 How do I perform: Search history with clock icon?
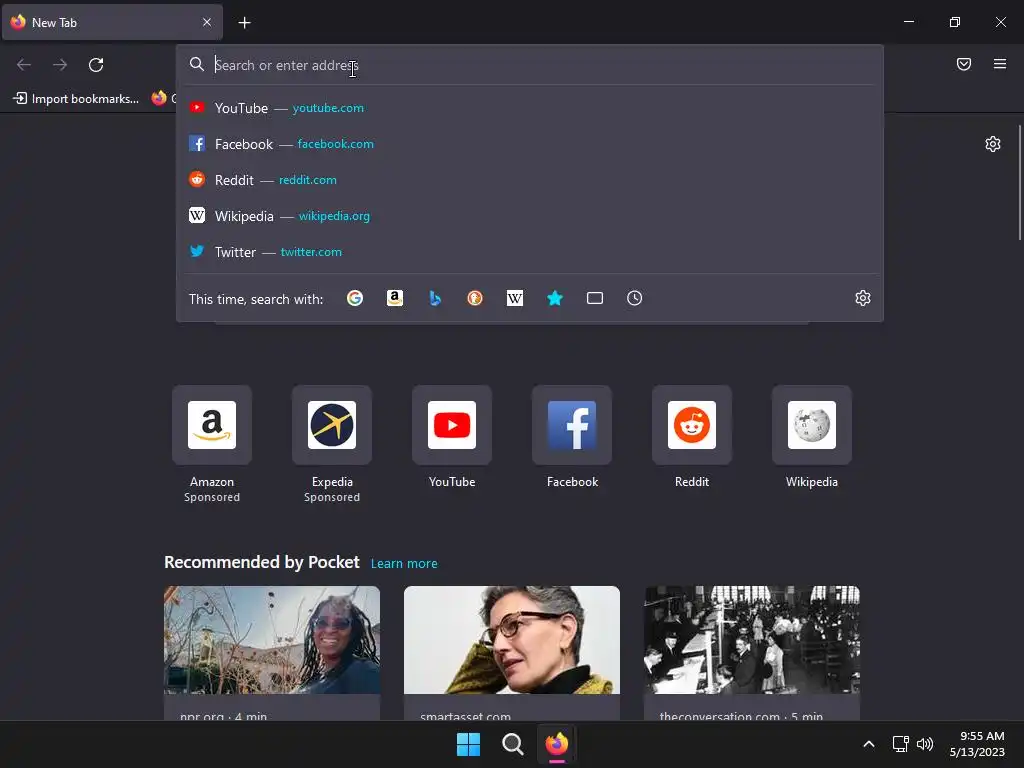point(634,298)
